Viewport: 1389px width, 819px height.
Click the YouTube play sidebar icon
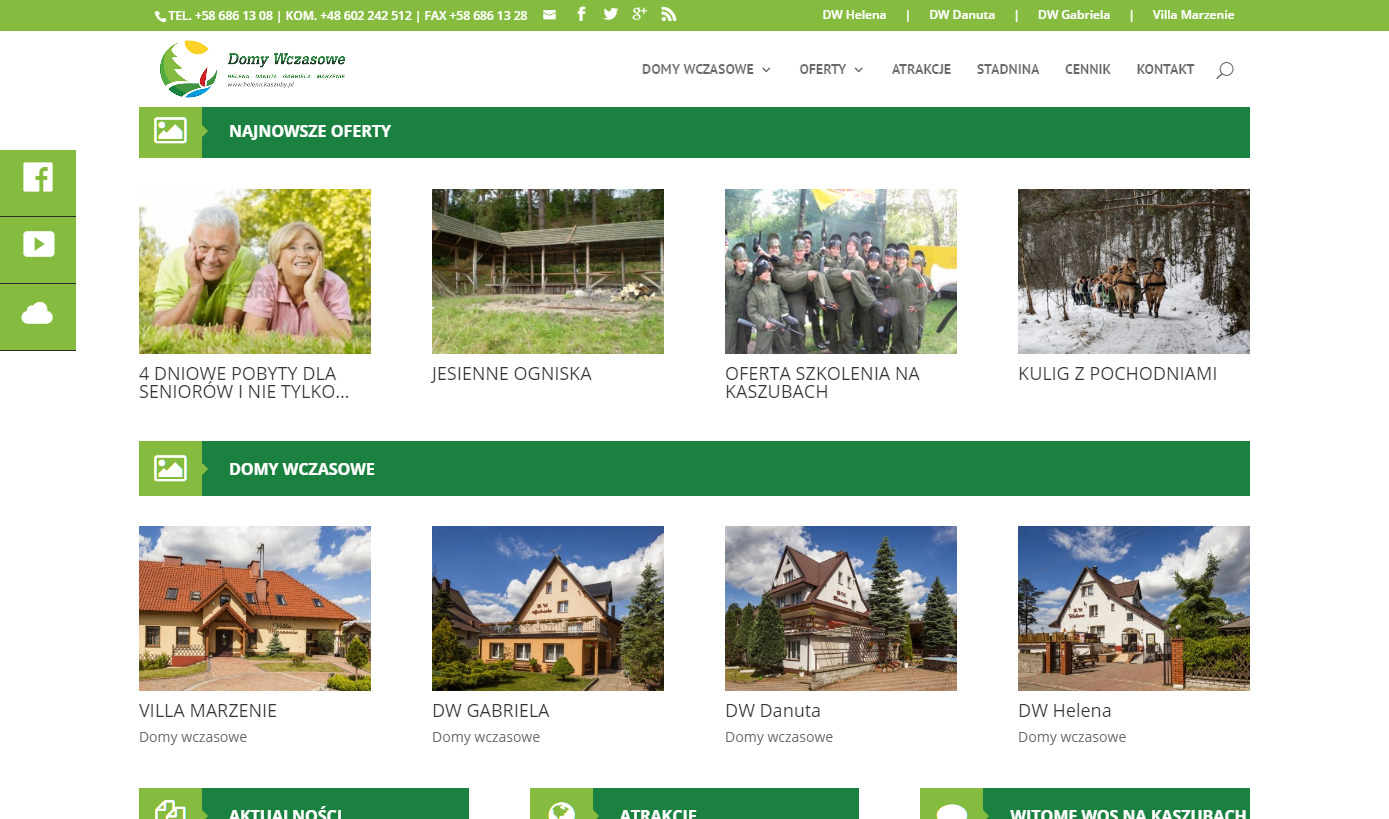click(38, 245)
